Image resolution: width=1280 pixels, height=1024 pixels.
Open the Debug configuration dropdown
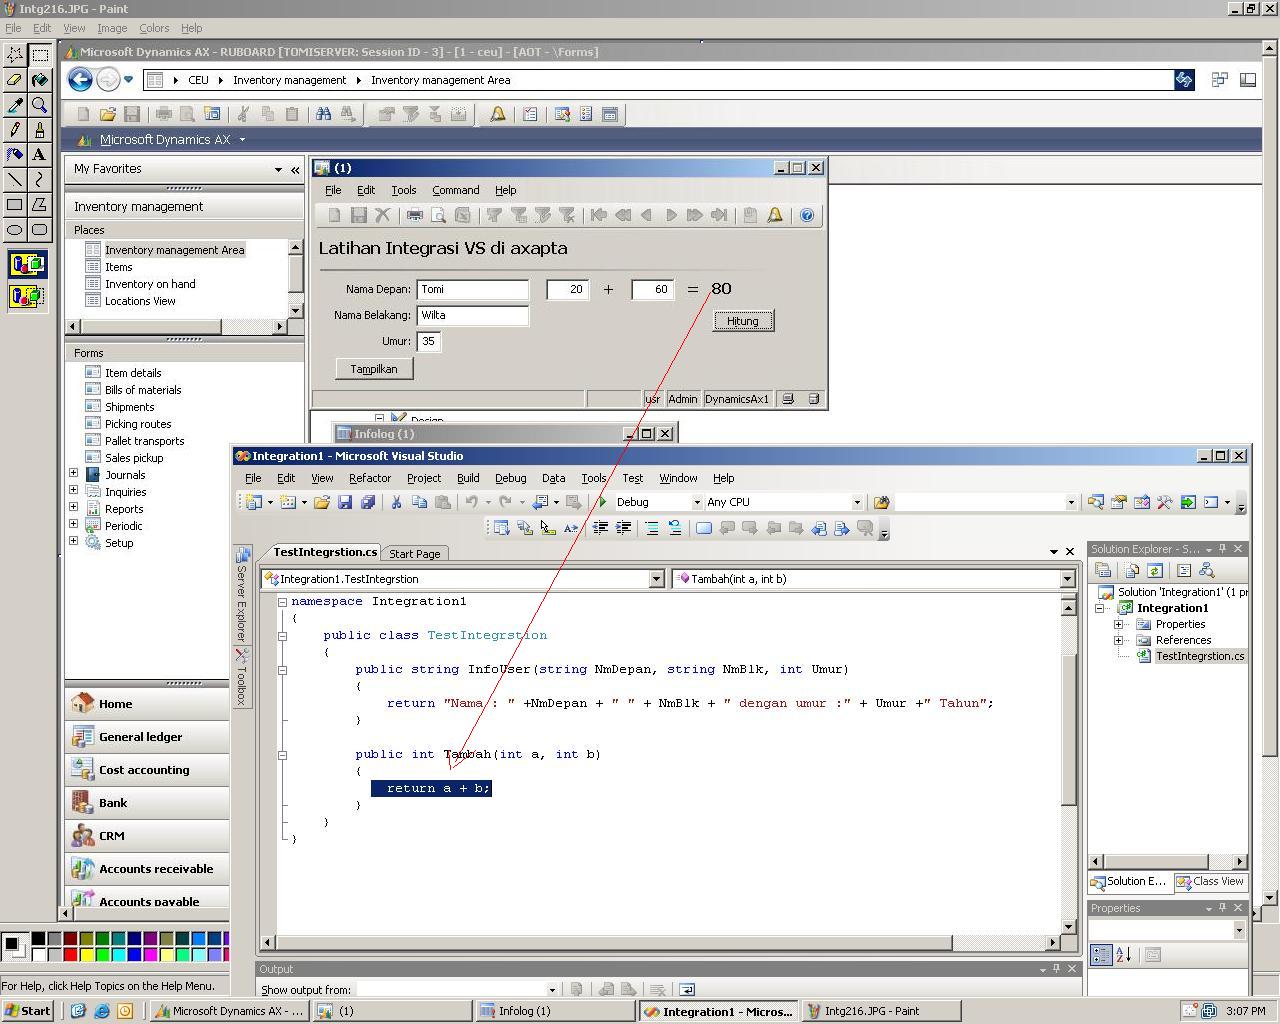click(x=696, y=502)
